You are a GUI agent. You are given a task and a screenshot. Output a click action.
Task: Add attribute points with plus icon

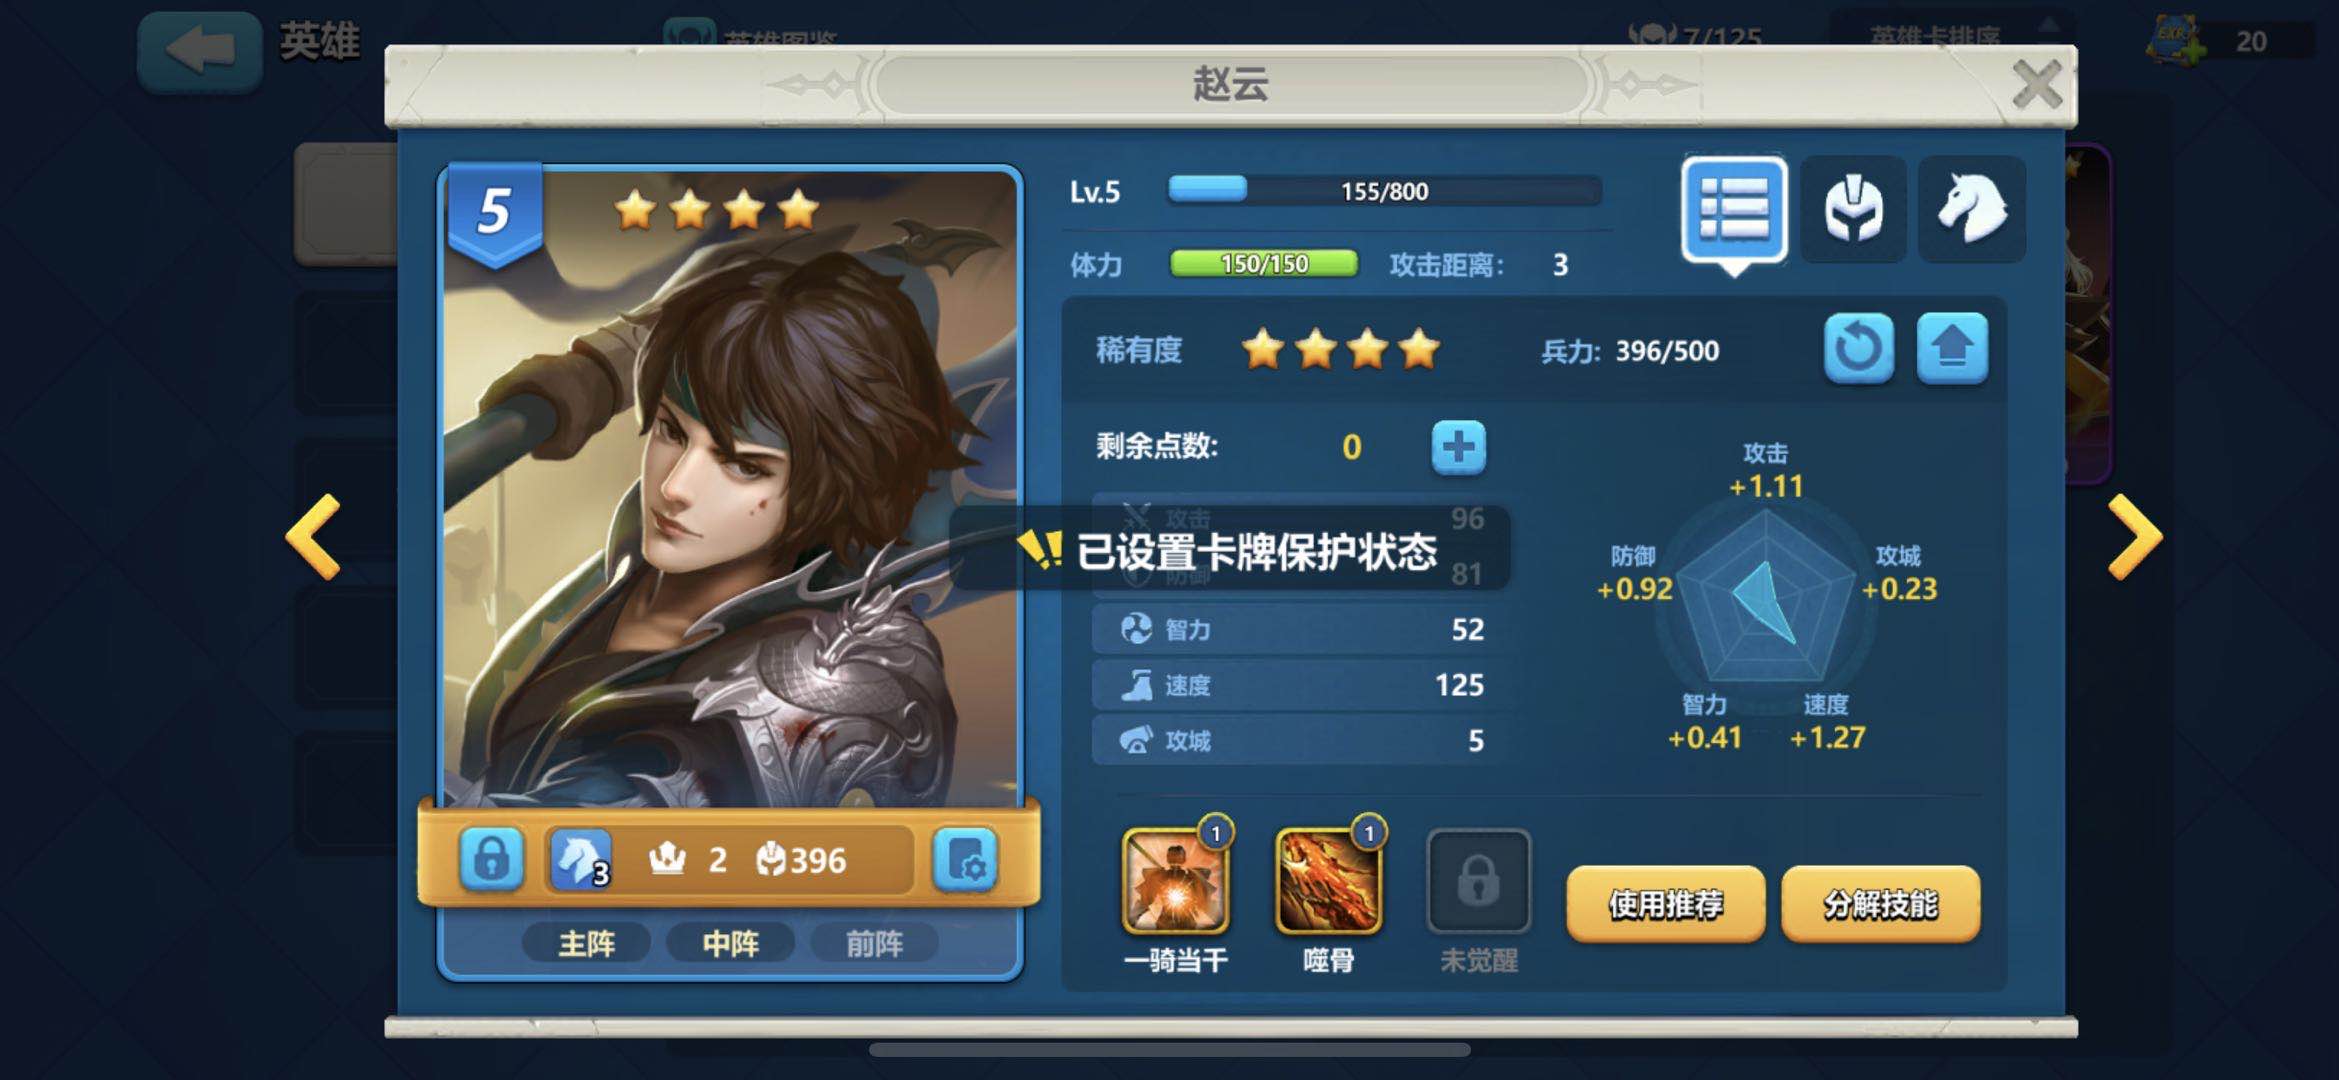[x=1458, y=447]
